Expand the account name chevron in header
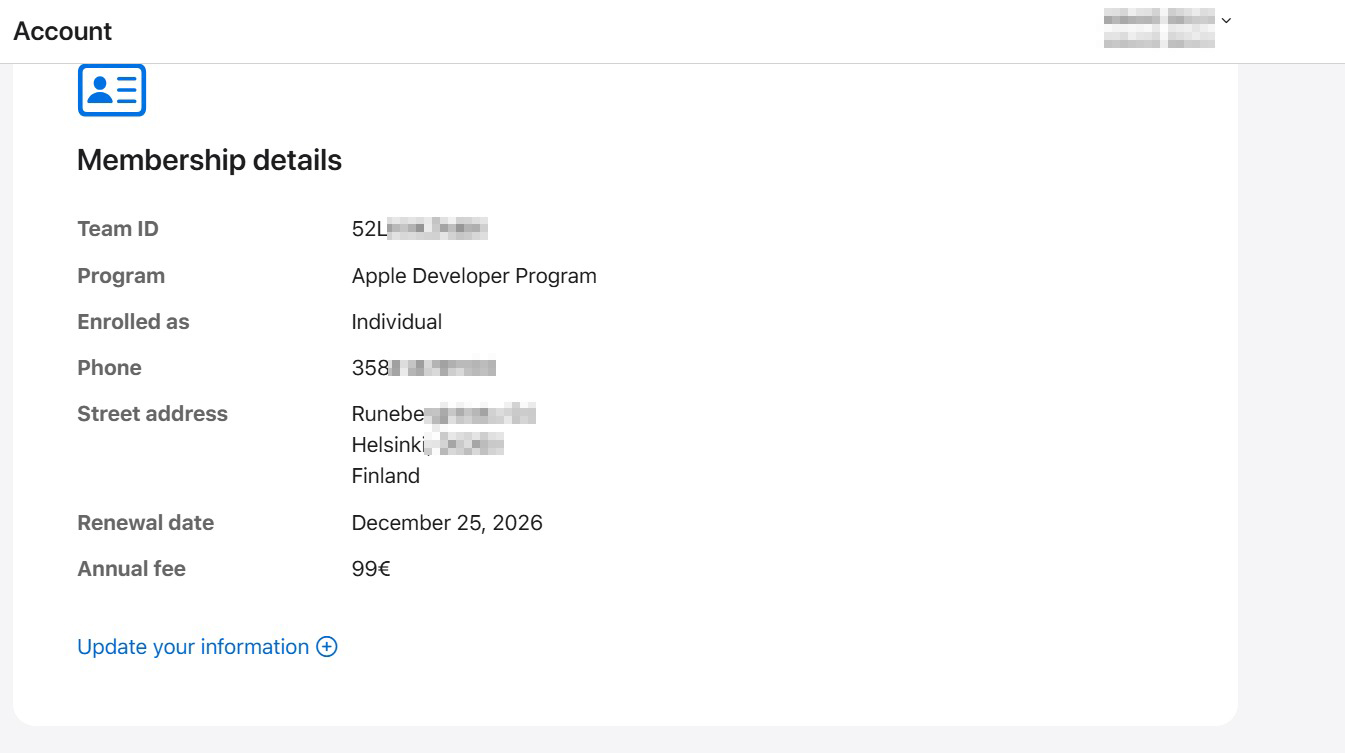Screen dimensions: 1345x753 click(1227, 20)
